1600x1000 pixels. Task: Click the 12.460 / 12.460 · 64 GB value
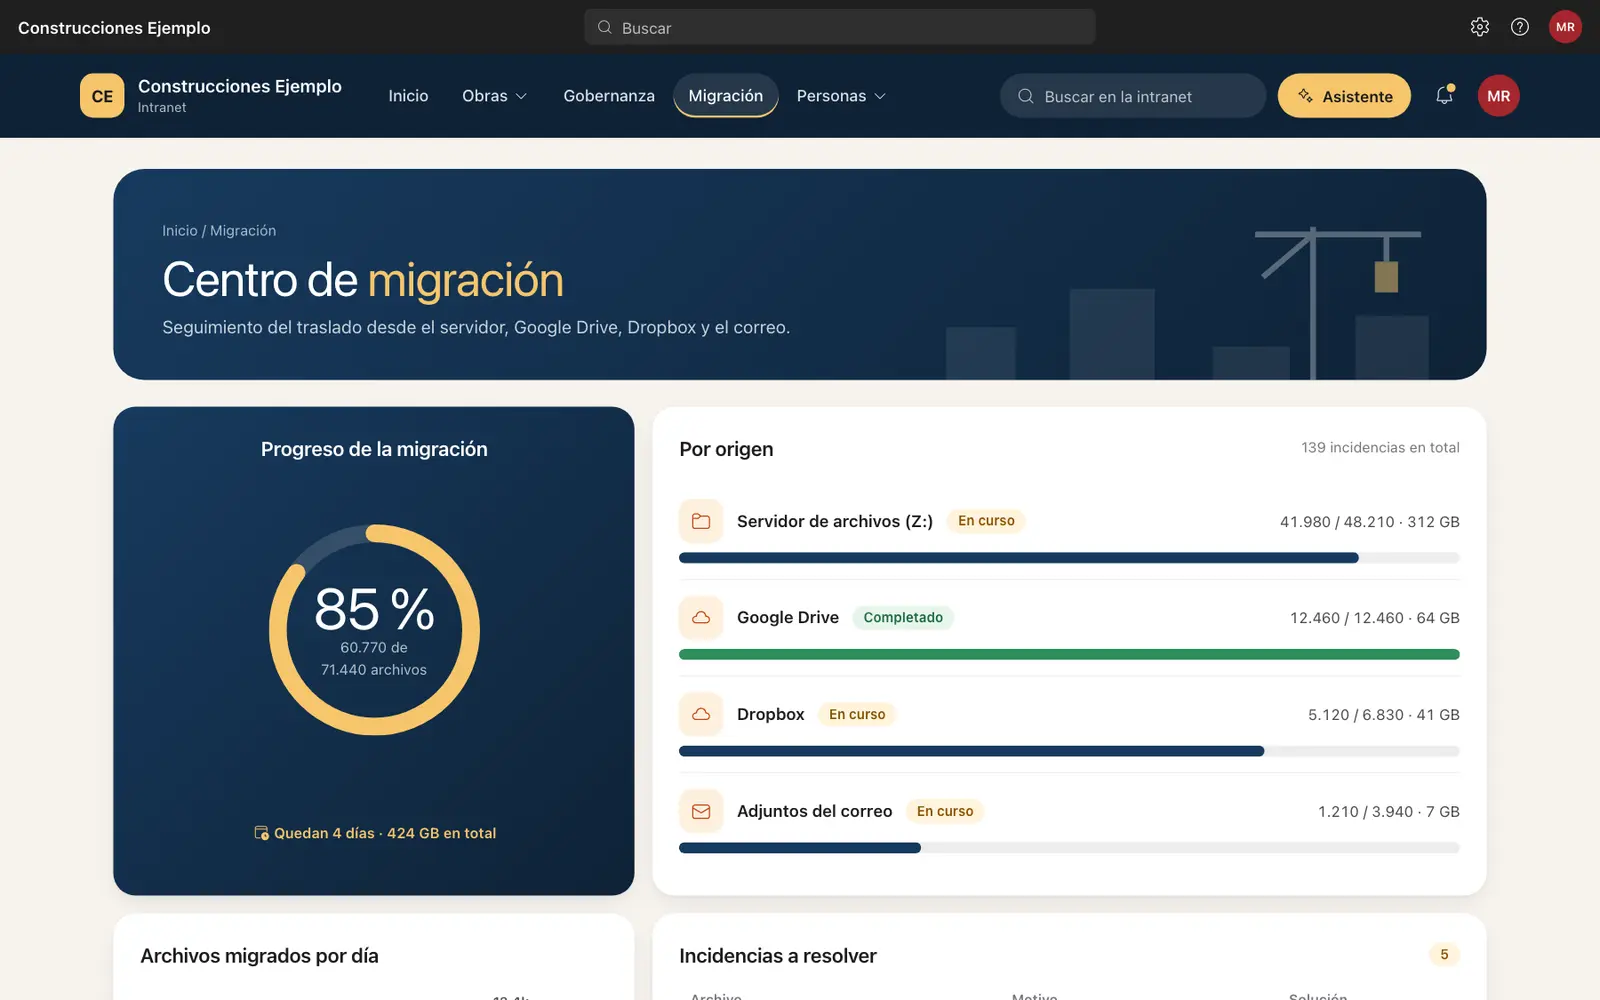tap(1374, 618)
